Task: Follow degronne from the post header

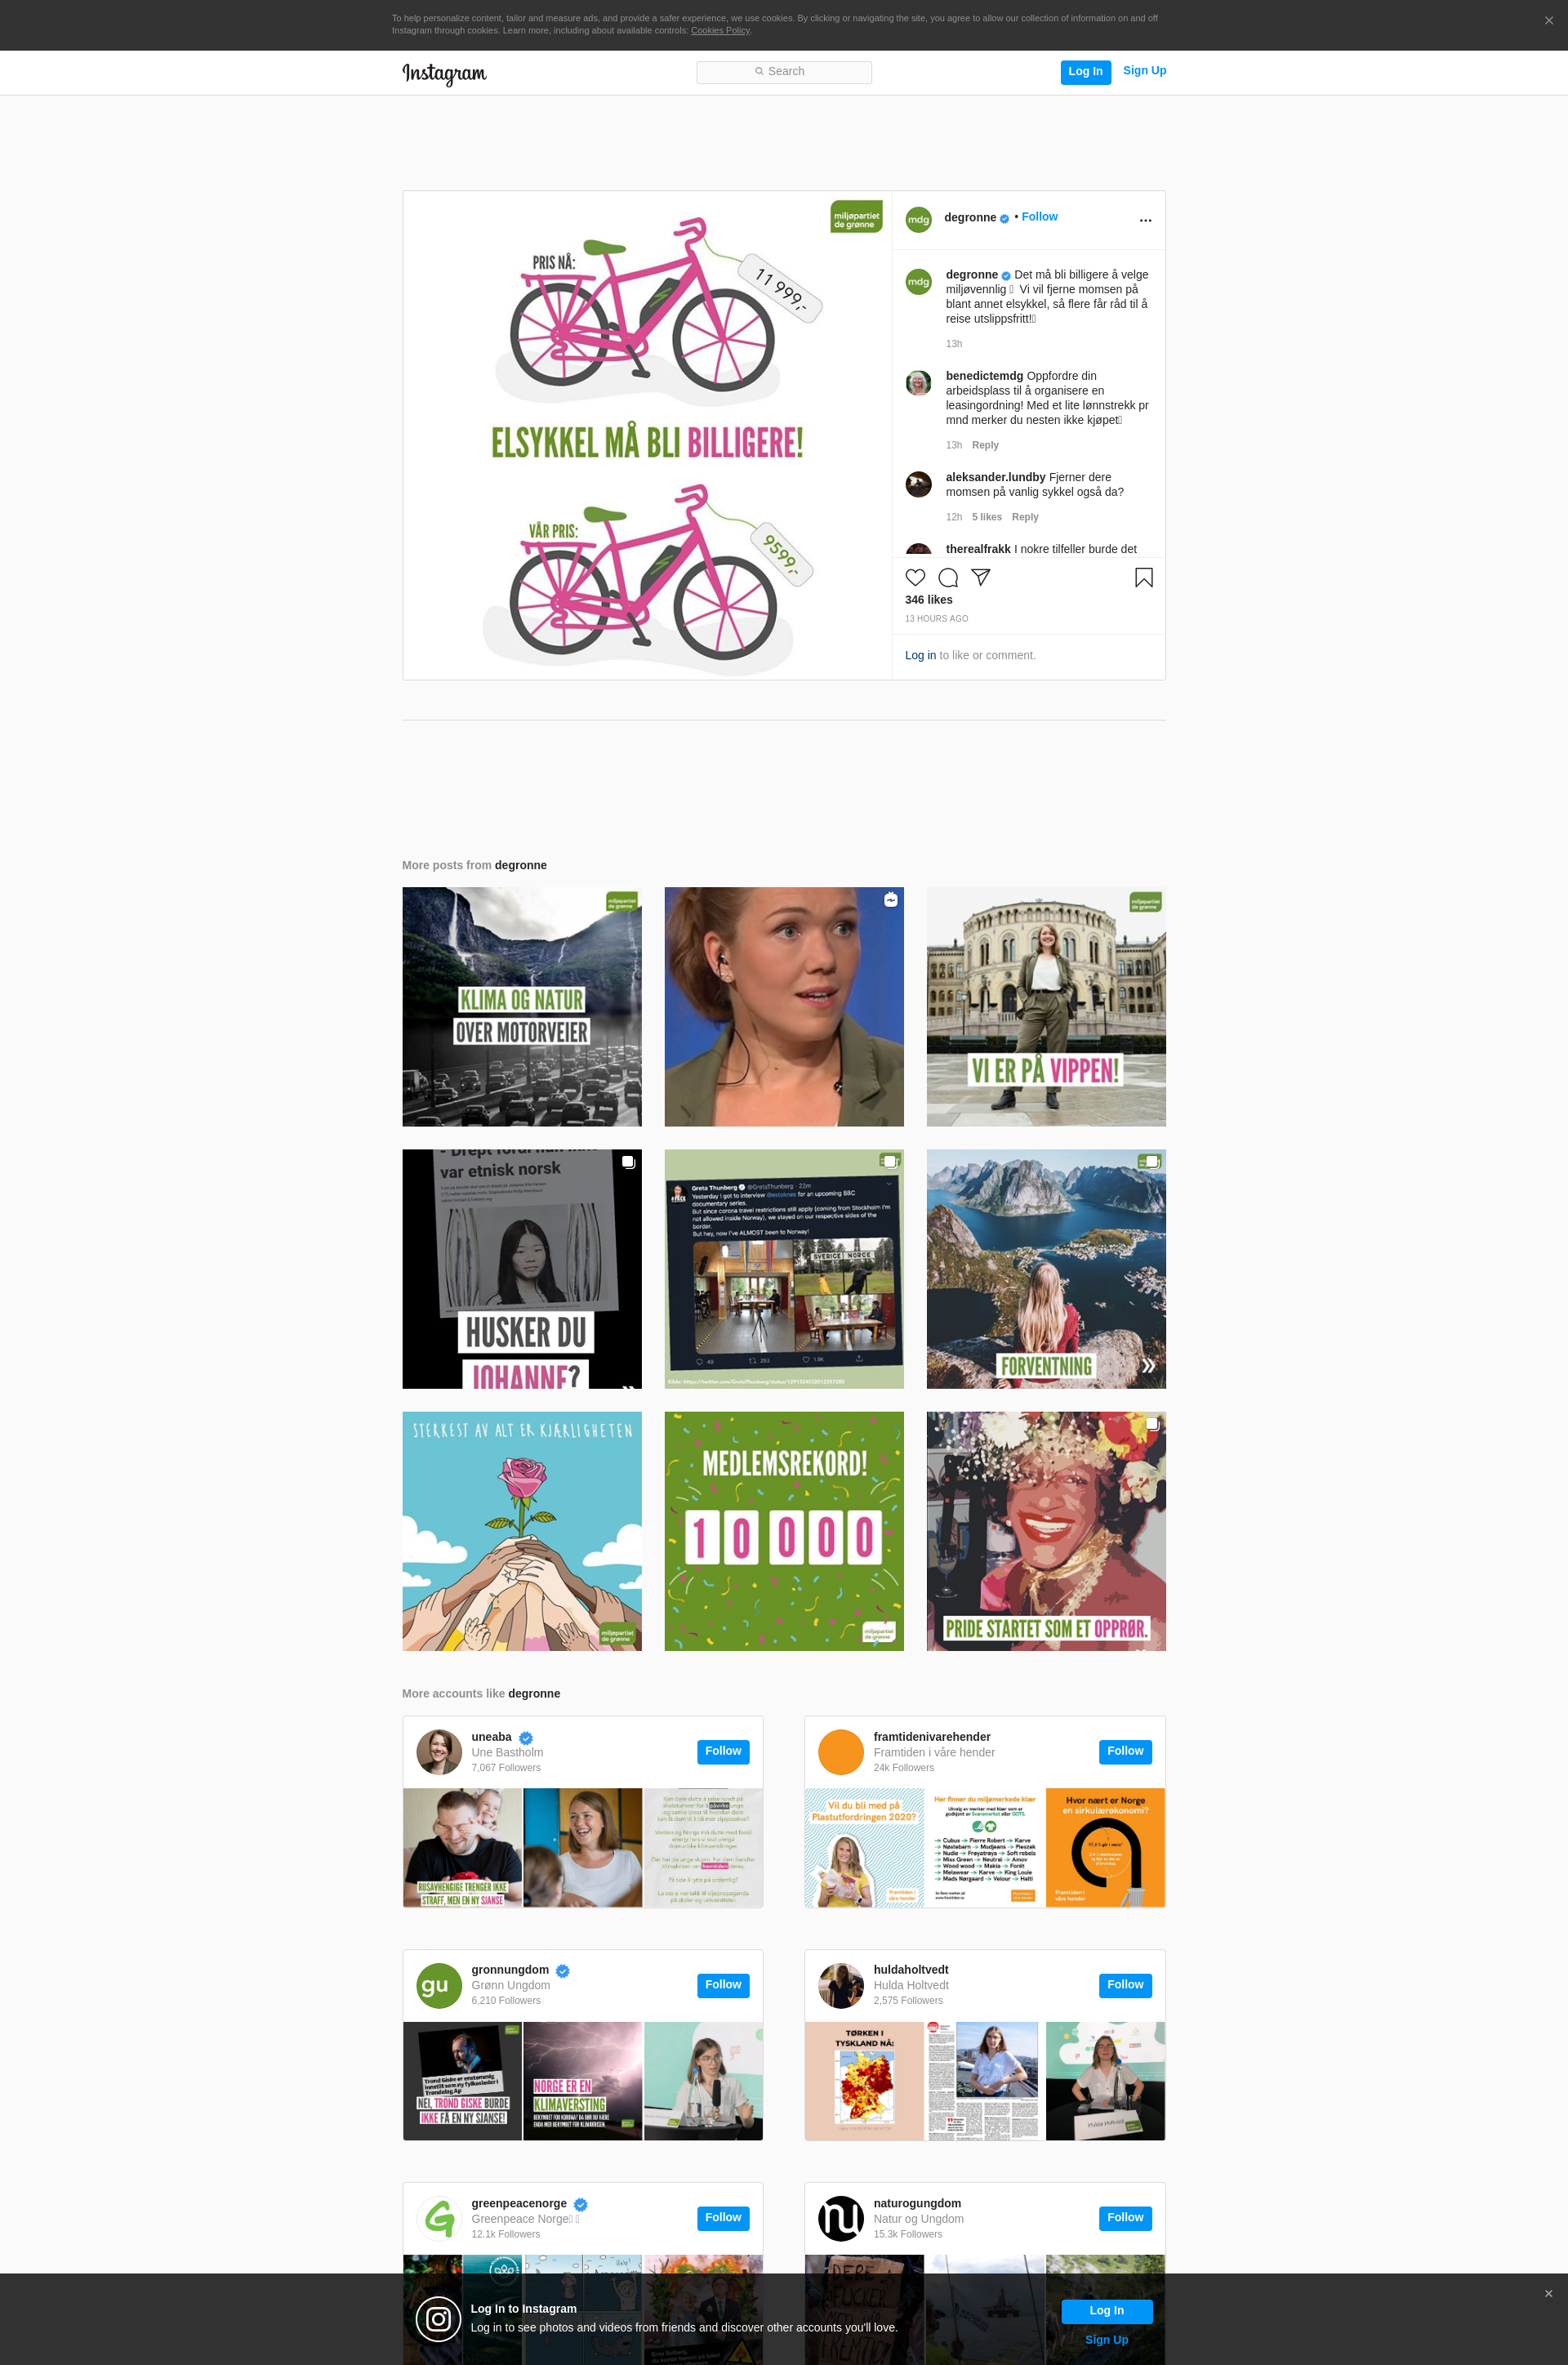Action: [1039, 217]
